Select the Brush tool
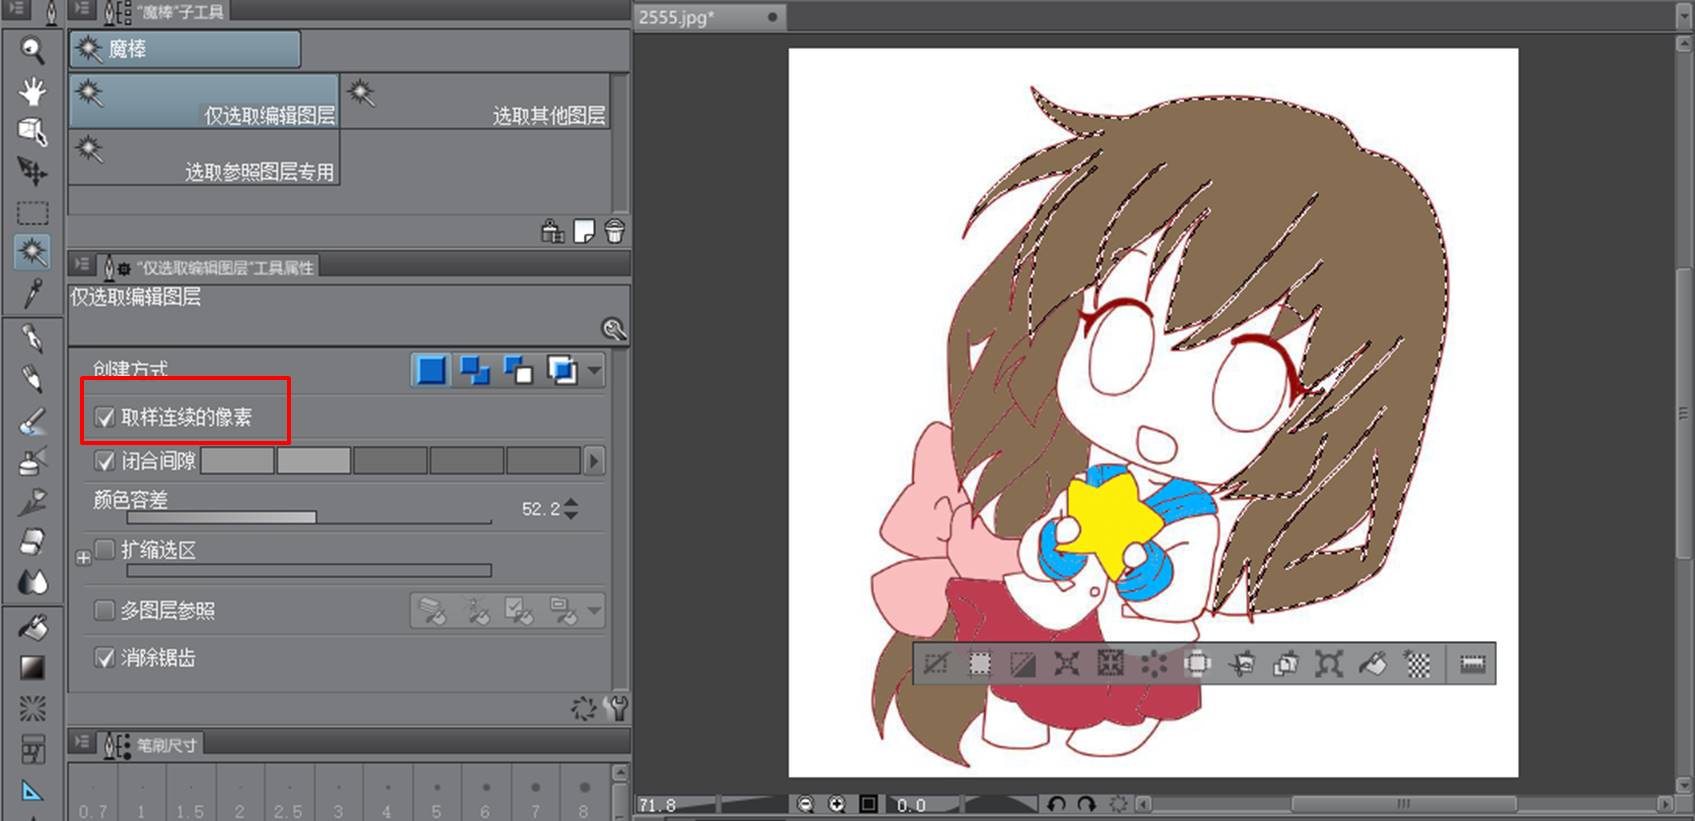1695x821 pixels. 32,420
